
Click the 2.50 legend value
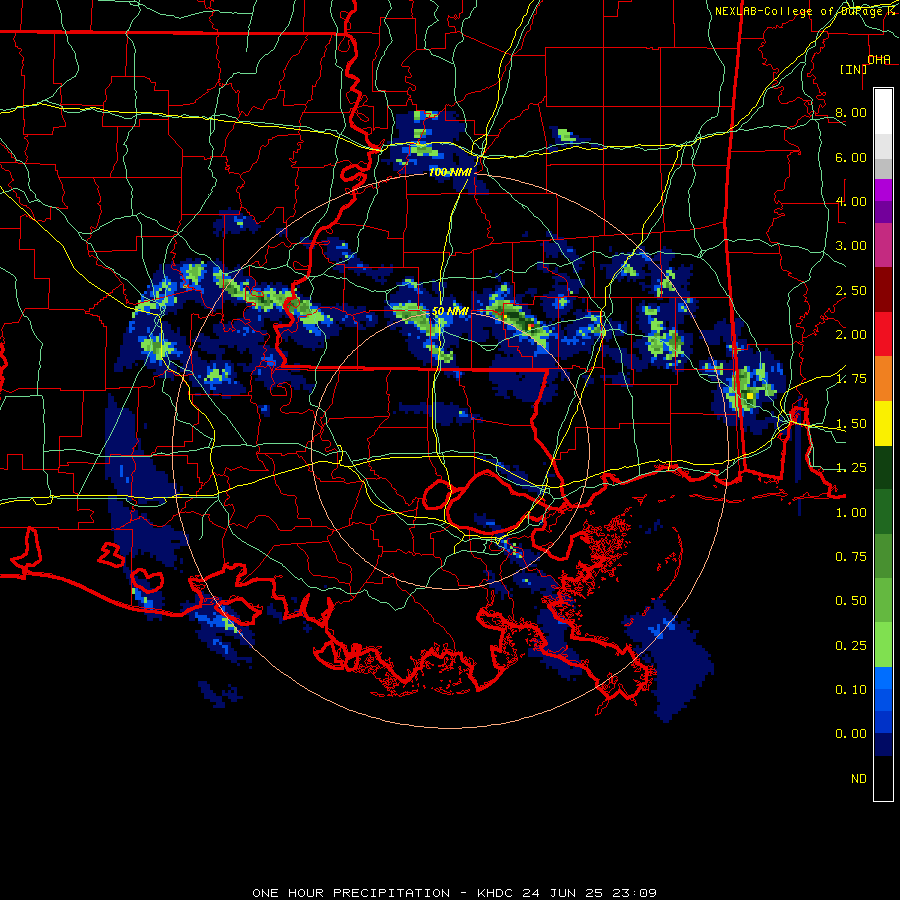[851, 290]
